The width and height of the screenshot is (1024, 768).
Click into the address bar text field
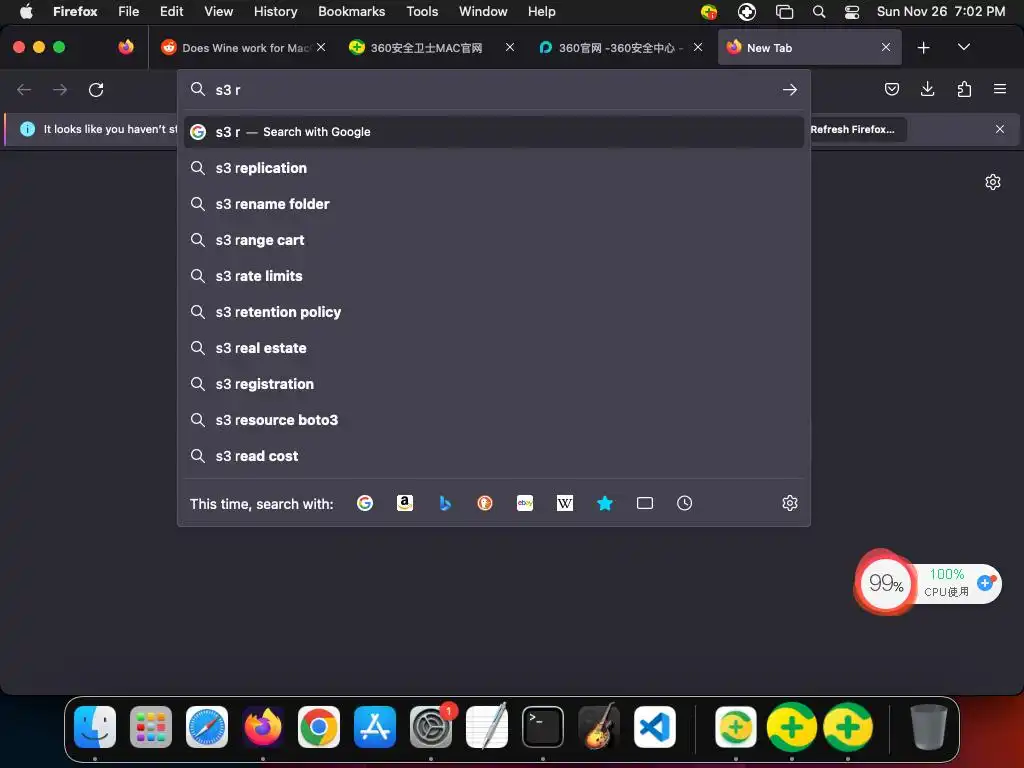click(x=493, y=89)
